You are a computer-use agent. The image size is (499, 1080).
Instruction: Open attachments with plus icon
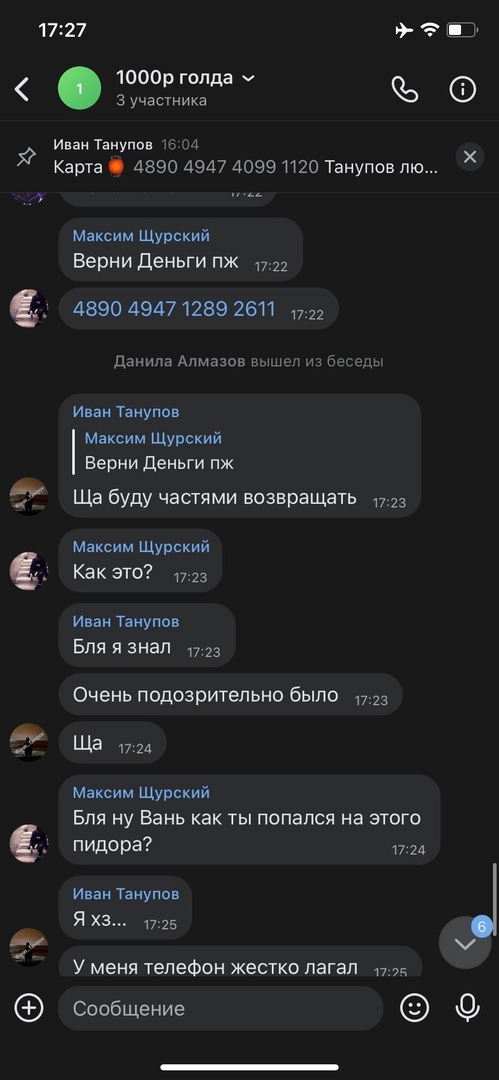pyautogui.click(x=29, y=1008)
